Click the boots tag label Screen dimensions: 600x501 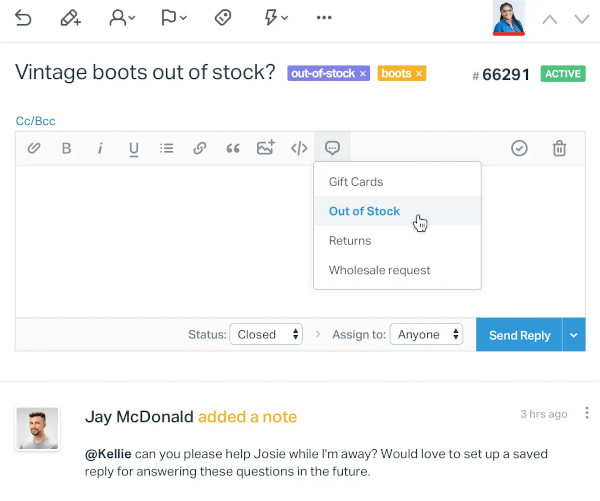(x=396, y=73)
